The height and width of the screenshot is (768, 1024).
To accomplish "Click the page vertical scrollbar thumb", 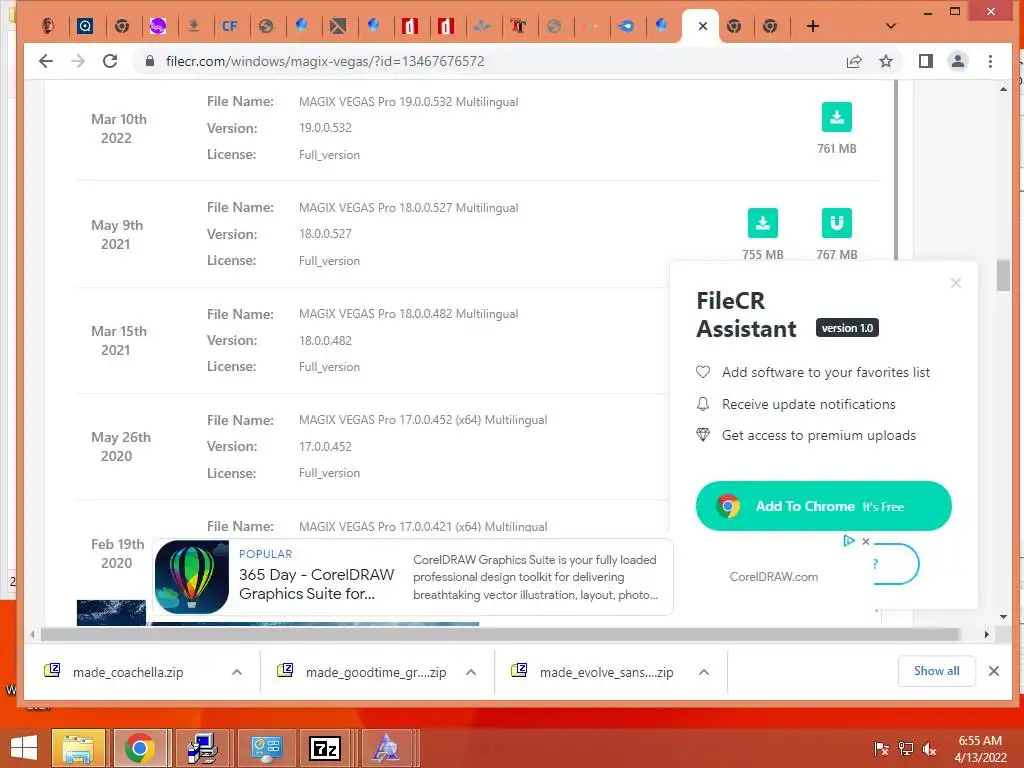I will [x=1003, y=276].
